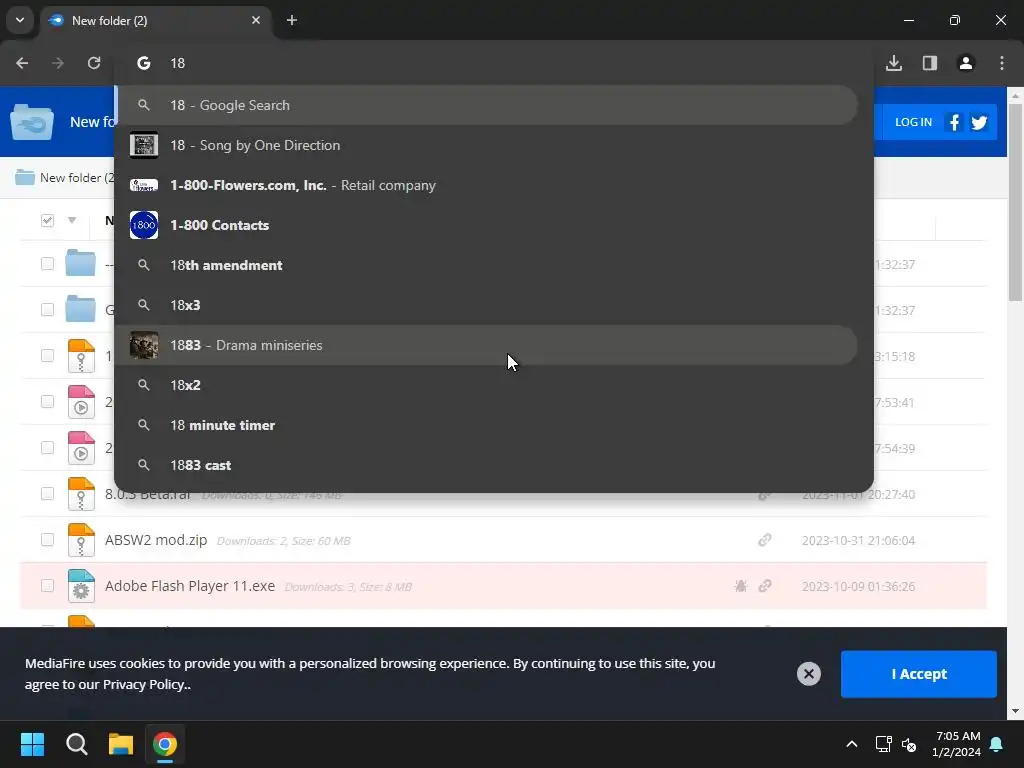Open File Explorer from taskbar

click(x=121, y=744)
